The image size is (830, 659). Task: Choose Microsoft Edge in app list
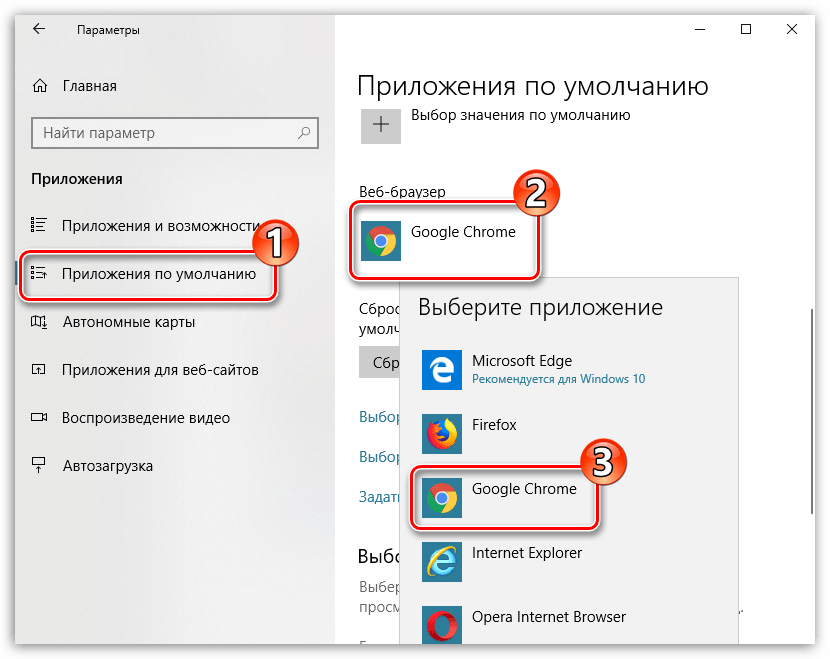569,369
